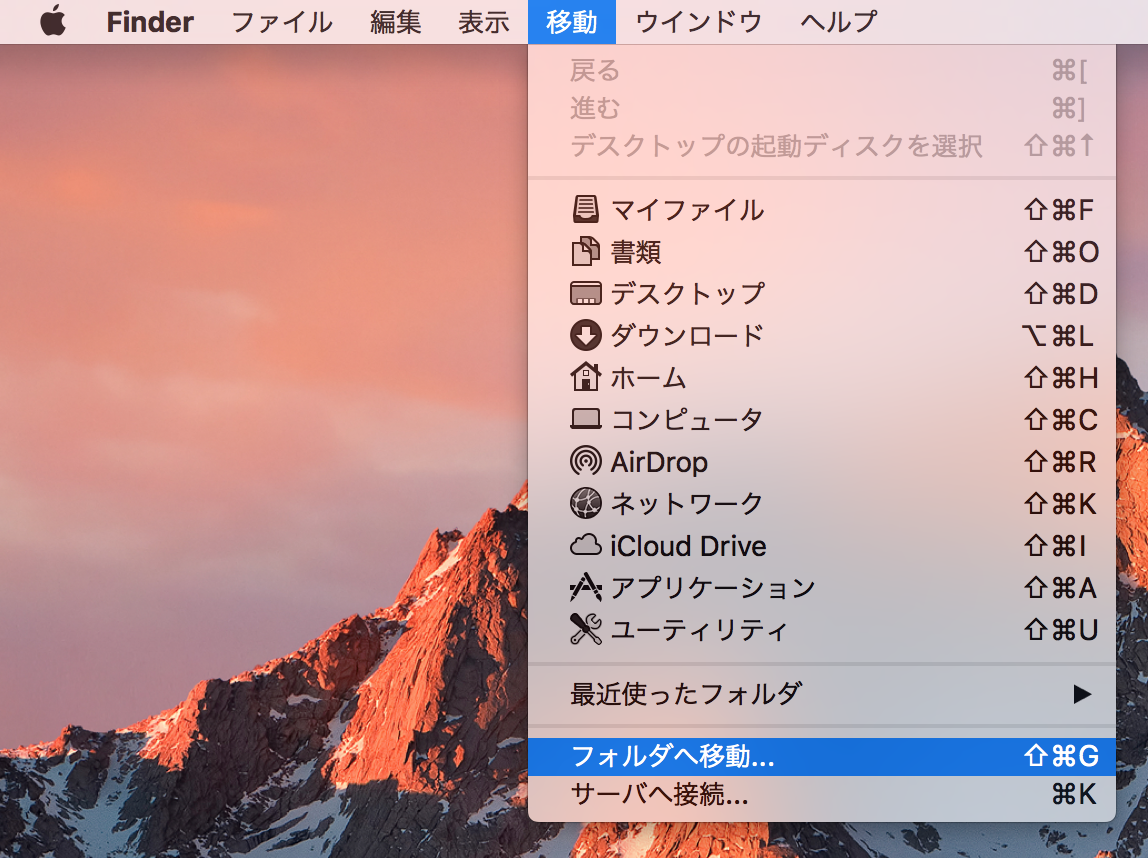Click the マイファイル tray icon

coord(585,209)
